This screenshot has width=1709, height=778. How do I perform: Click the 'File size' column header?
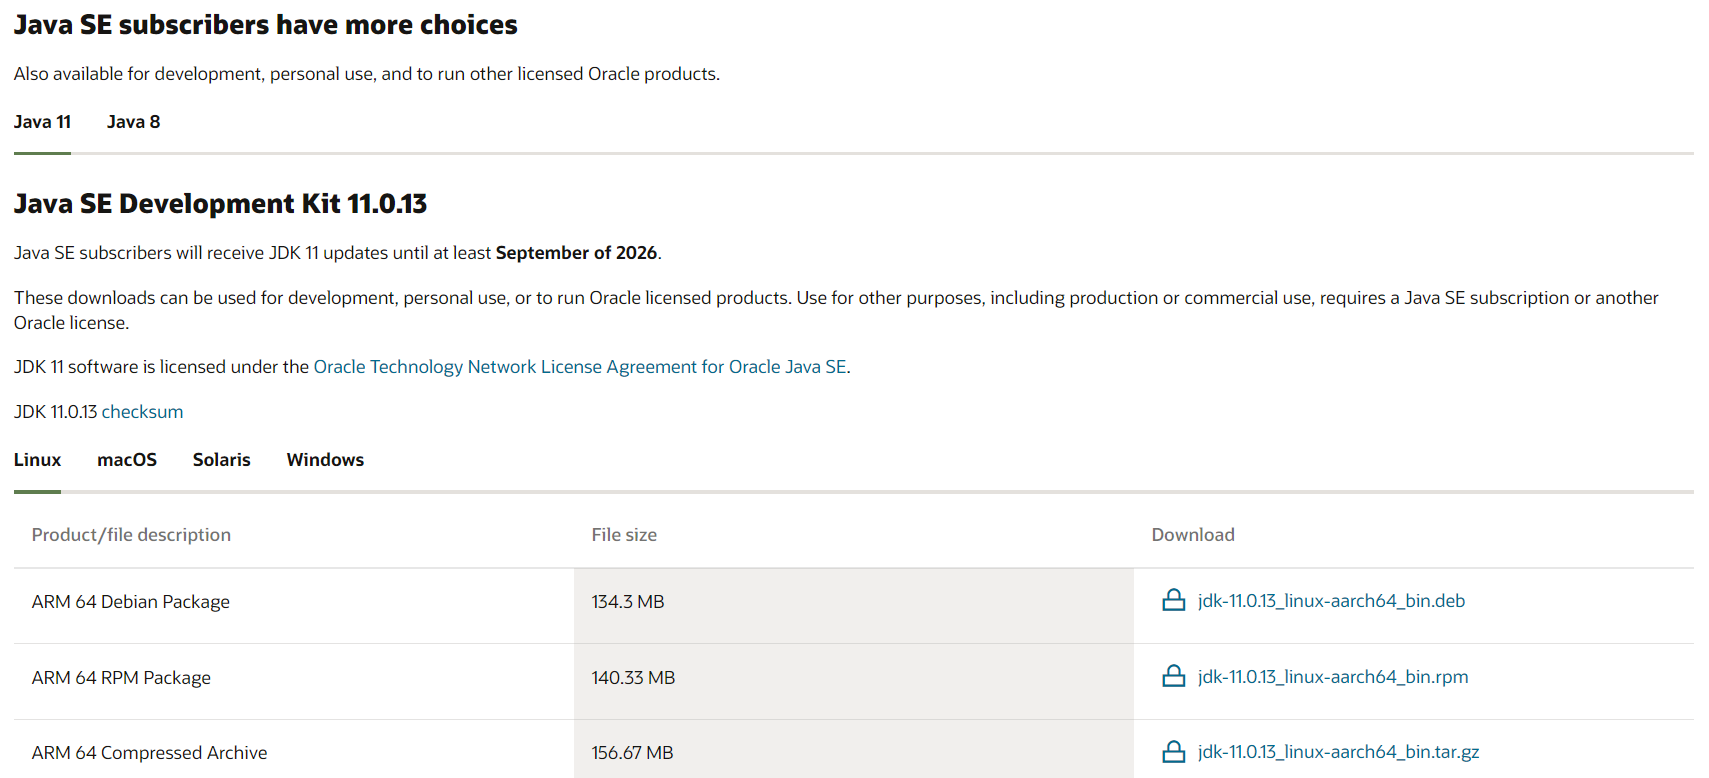click(624, 535)
